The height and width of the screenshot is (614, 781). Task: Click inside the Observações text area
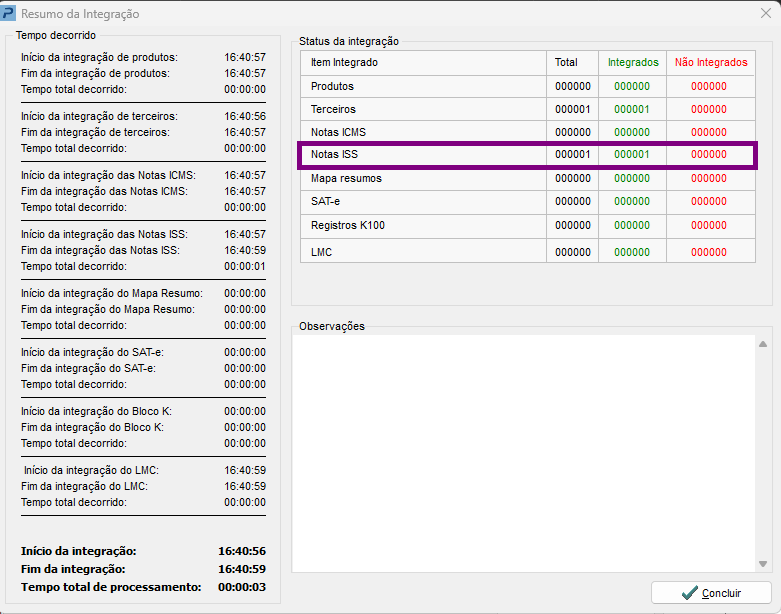524,453
